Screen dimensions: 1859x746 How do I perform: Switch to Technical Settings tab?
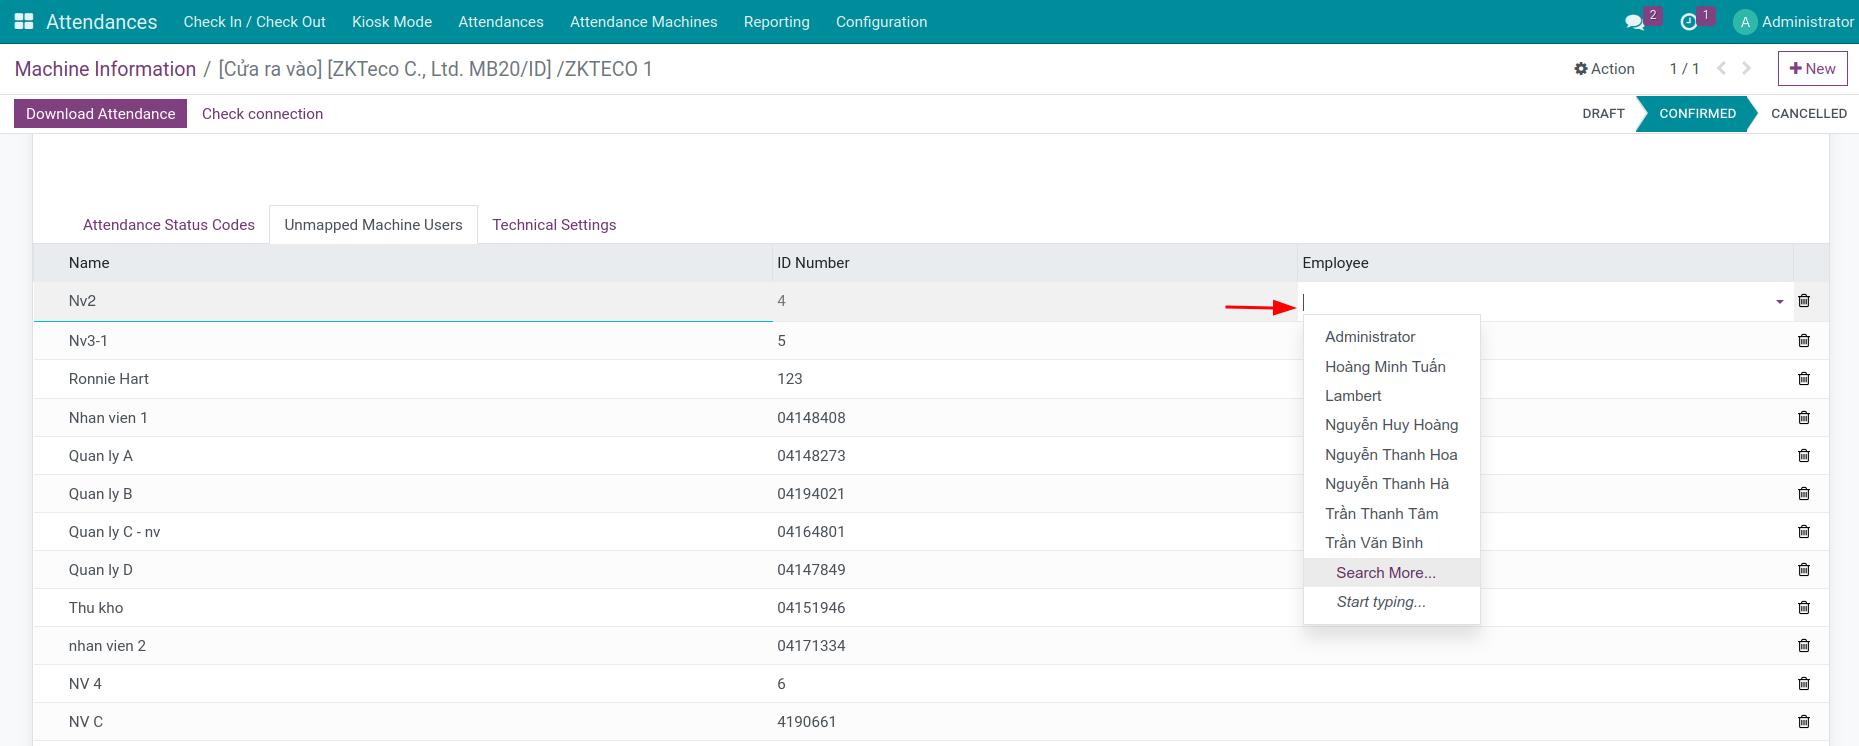pos(554,225)
